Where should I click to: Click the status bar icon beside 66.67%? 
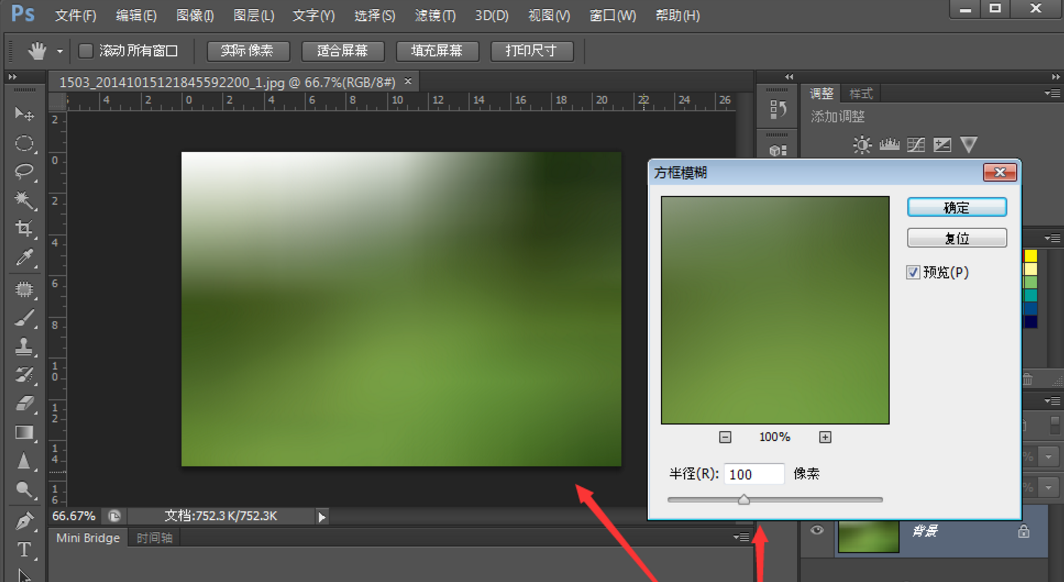point(114,516)
